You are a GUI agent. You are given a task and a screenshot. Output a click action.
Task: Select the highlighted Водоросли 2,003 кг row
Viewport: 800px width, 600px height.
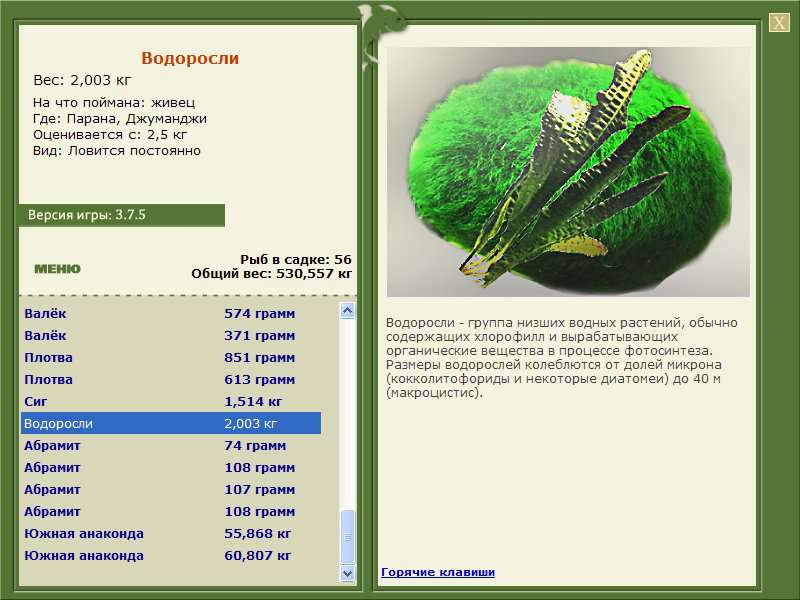tap(171, 423)
